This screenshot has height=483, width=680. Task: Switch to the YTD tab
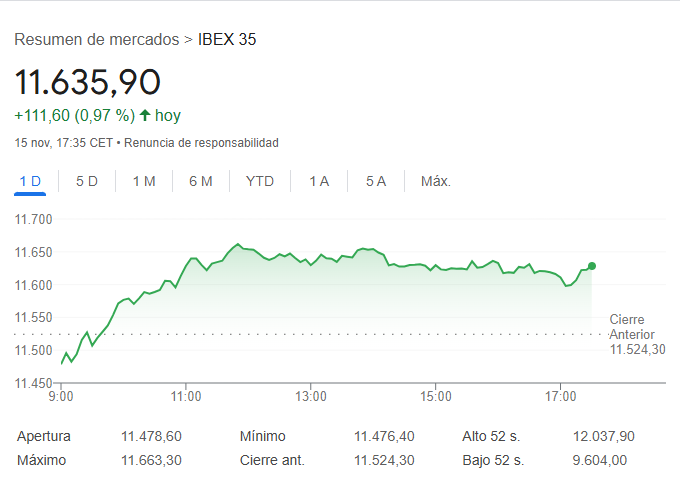point(260,181)
